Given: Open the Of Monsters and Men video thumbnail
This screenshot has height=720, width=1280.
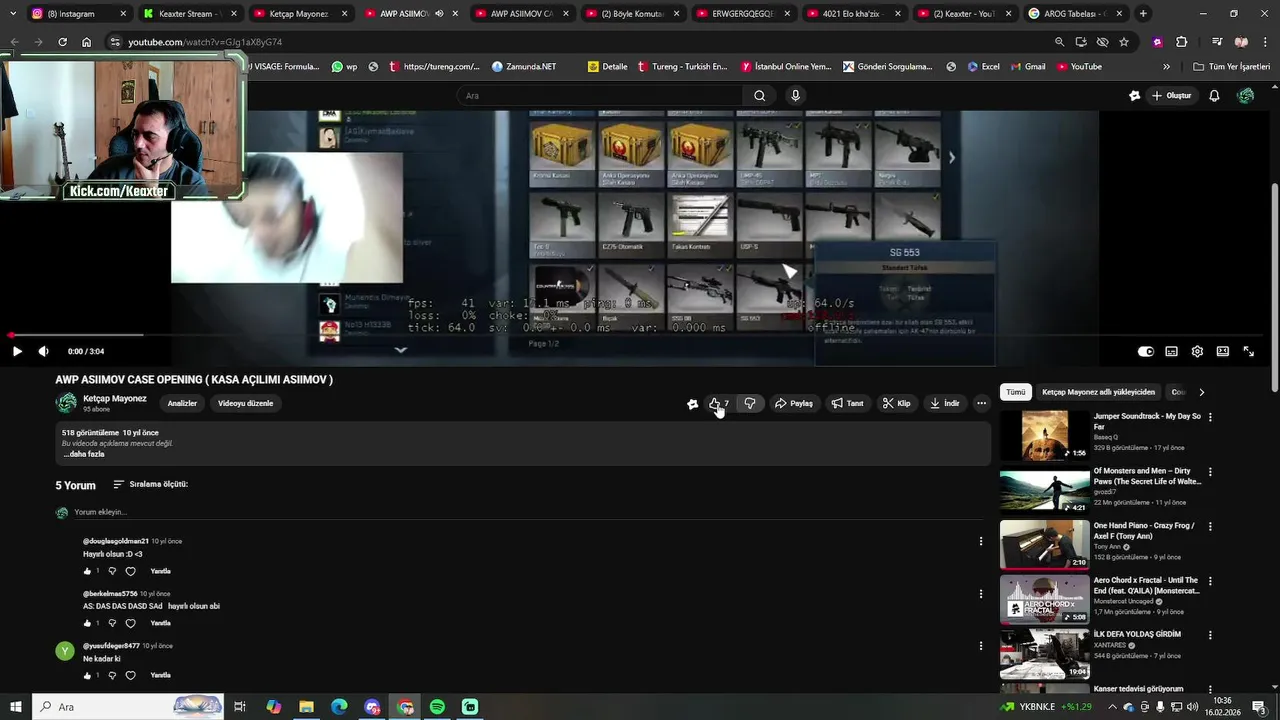Looking at the screenshot, I should click(1045, 490).
